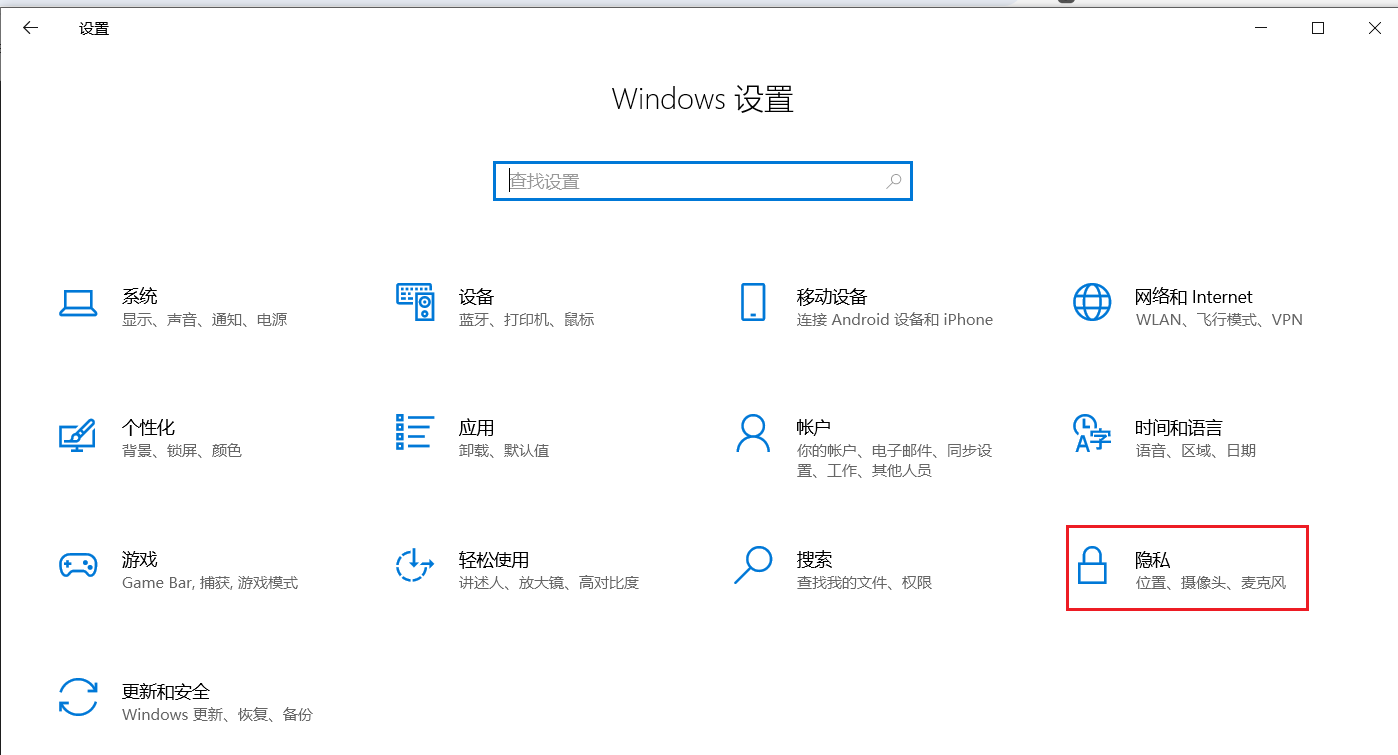Click the Gaming controller icon

coord(77,565)
